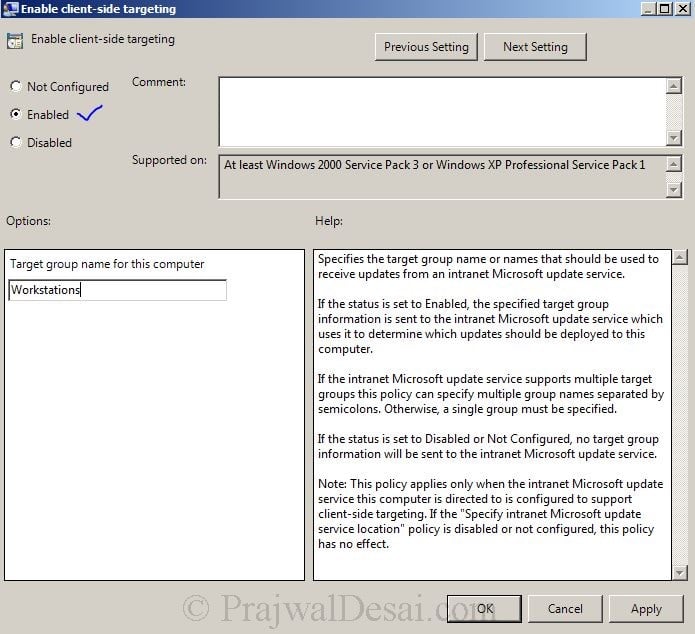695x634 pixels.
Task: Click the Supported on box scroll down arrow
Action: [x=674, y=189]
